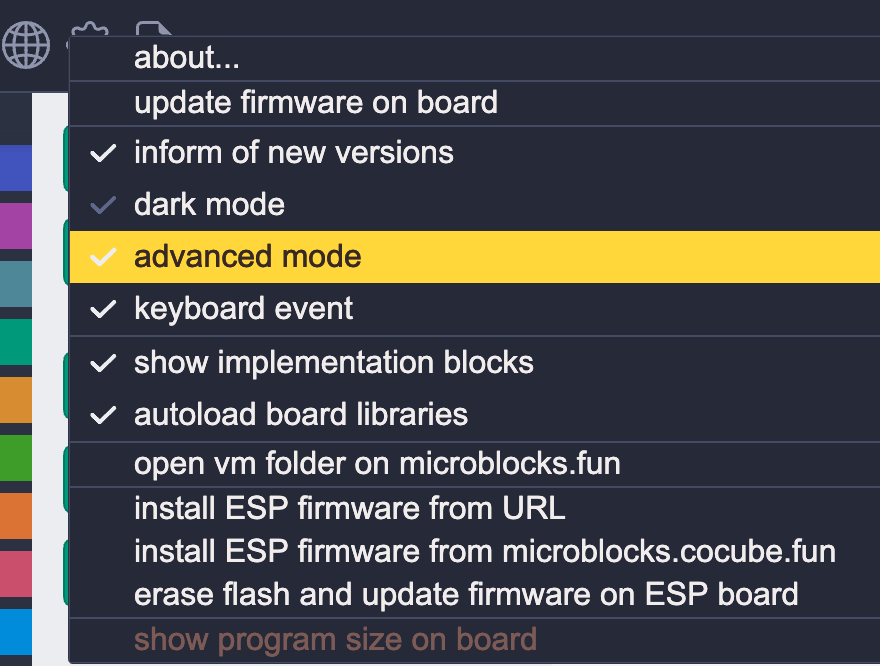Click the purple category swatch
Image resolution: width=880 pixels, height=666 pixels.
point(16,226)
